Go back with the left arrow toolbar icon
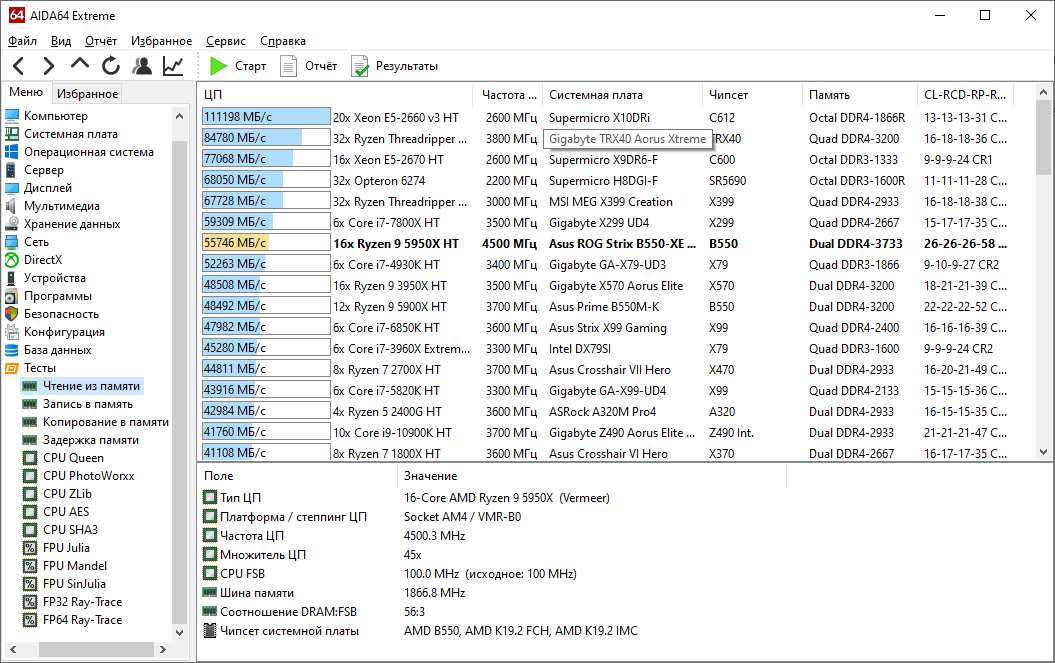The height and width of the screenshot is (663, 1055). pos(19,66)
